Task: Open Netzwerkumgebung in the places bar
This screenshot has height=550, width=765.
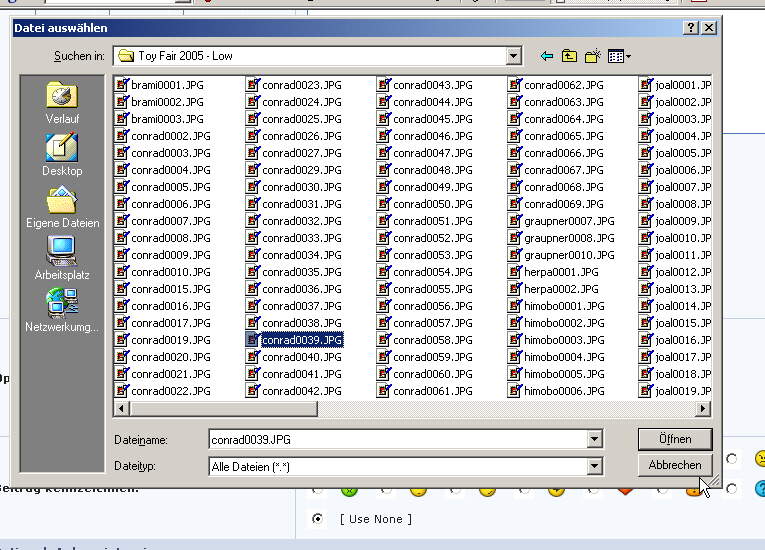Action: tap(62, 311)
